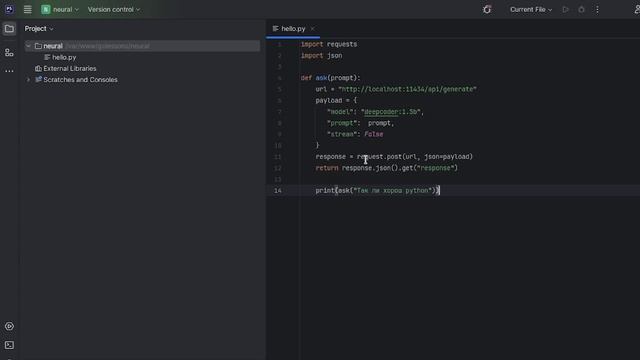Open more actions vertical dots menu
This screenshot has height=360, width=640.
(x=597, y=9)
